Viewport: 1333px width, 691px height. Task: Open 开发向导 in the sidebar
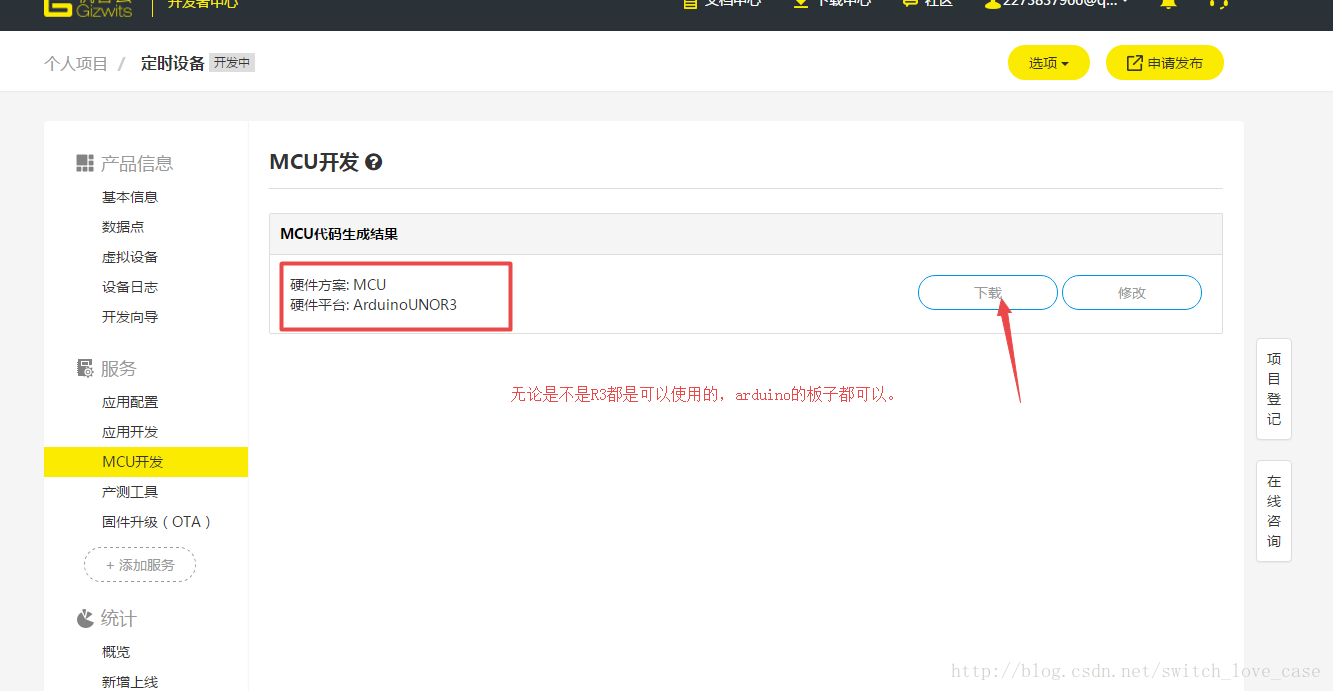[130, 317]
